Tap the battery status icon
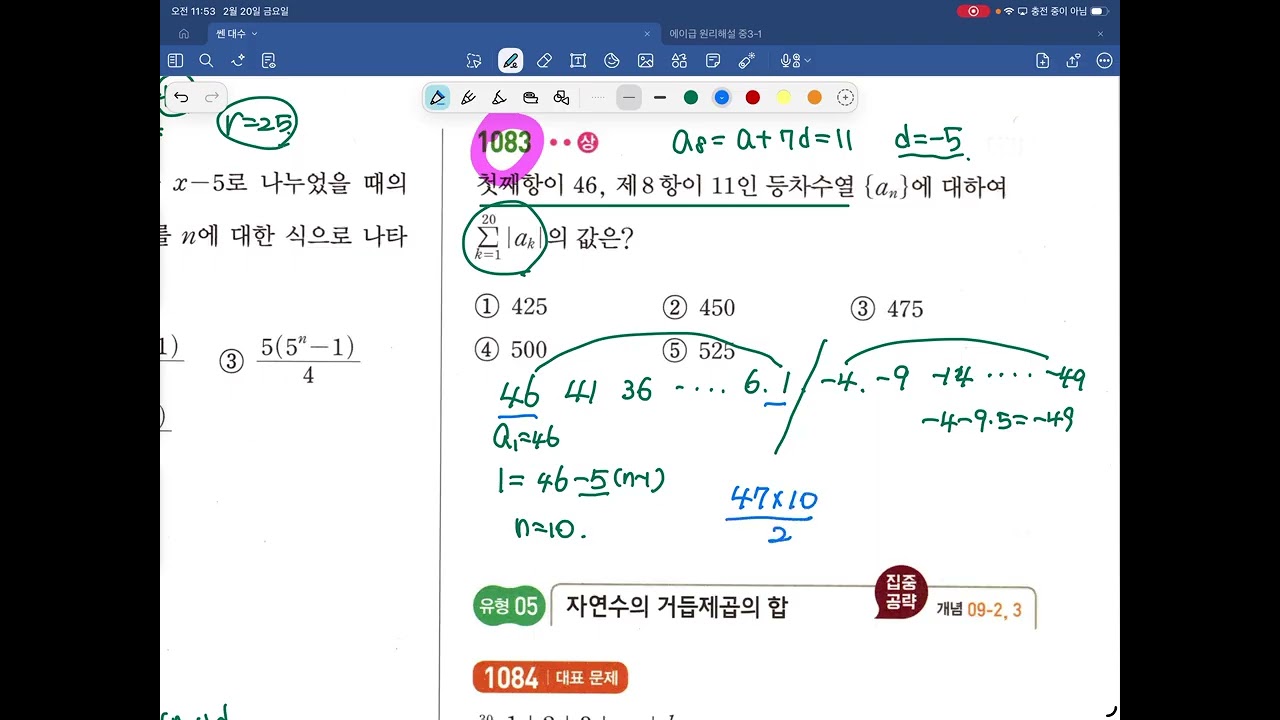This screenshot has height=720, width=1280. (x=1099, y=11)
